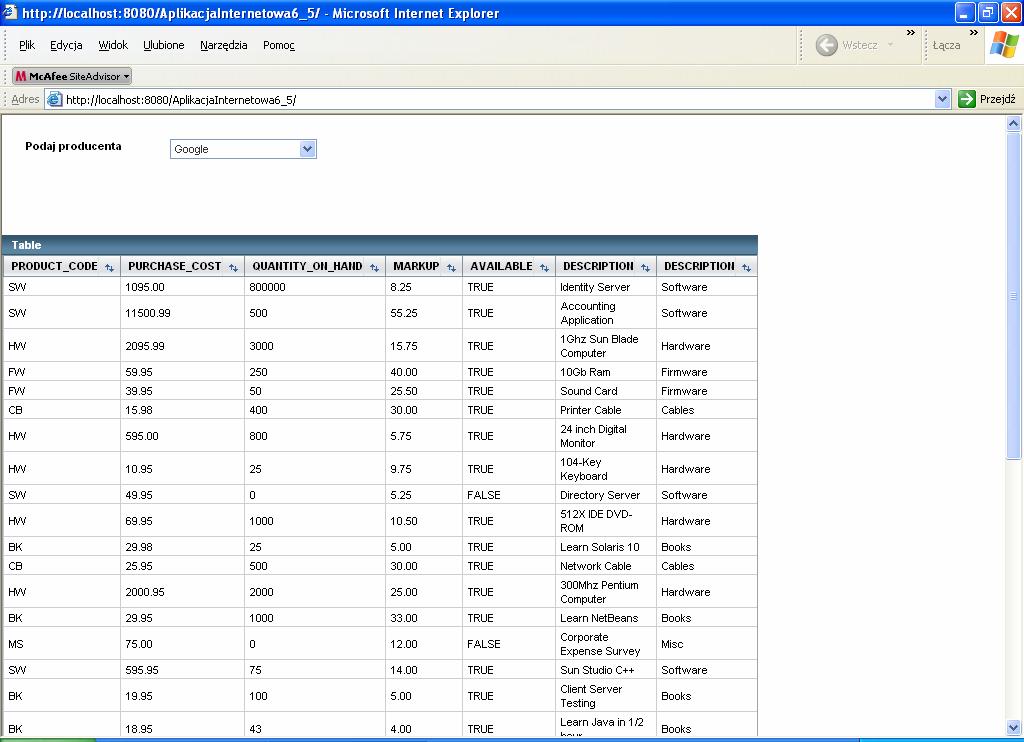Click the PURCHASE_COST column header
Viewport: 1024px width, 742px height.
[x=183, y=266]
